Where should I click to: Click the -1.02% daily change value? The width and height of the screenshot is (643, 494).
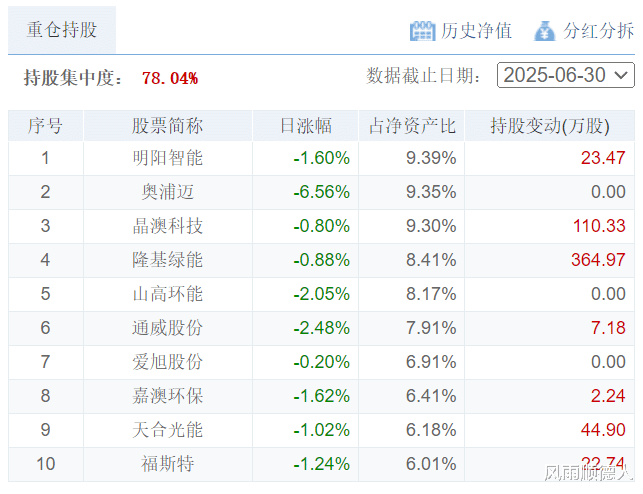tap(321, 430)
